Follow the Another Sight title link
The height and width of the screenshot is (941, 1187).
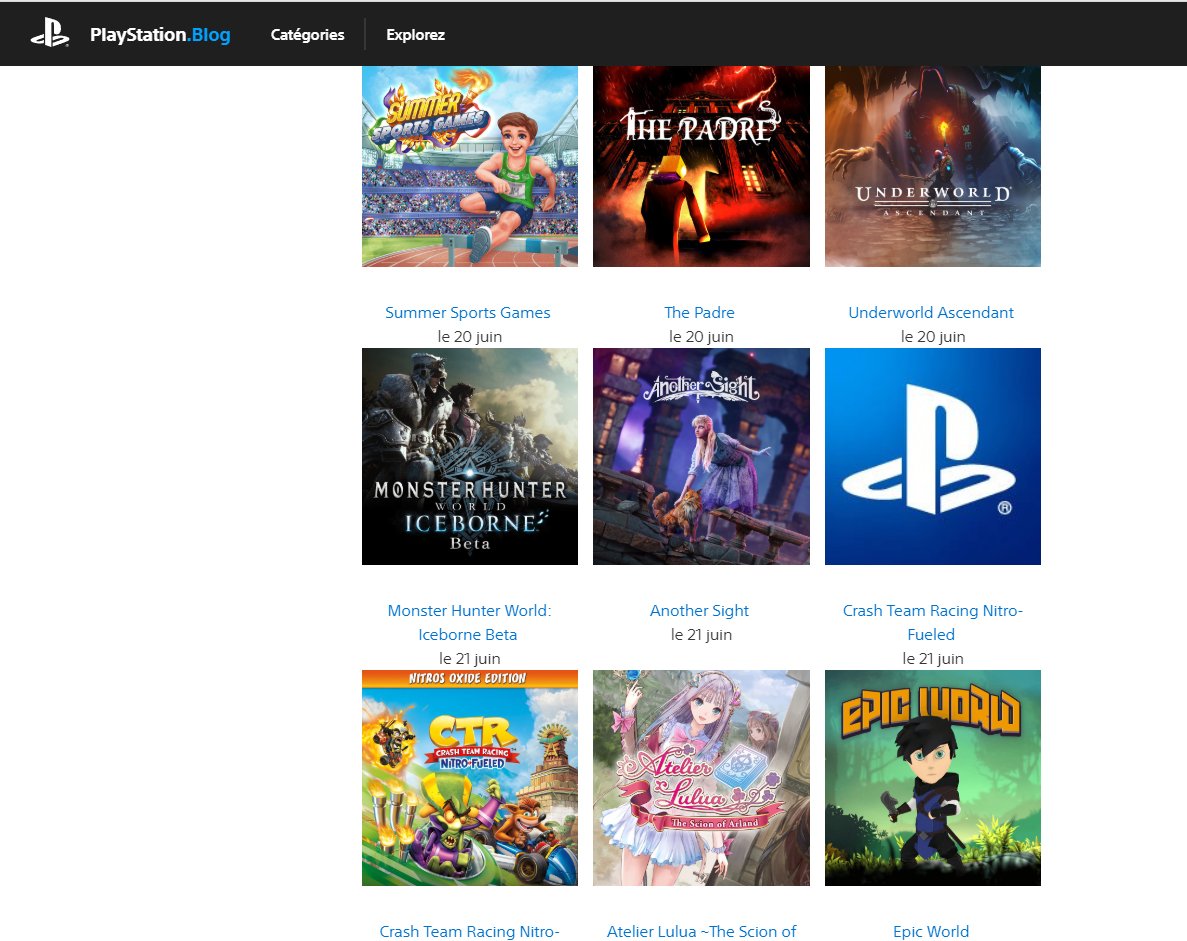(699, 610)
